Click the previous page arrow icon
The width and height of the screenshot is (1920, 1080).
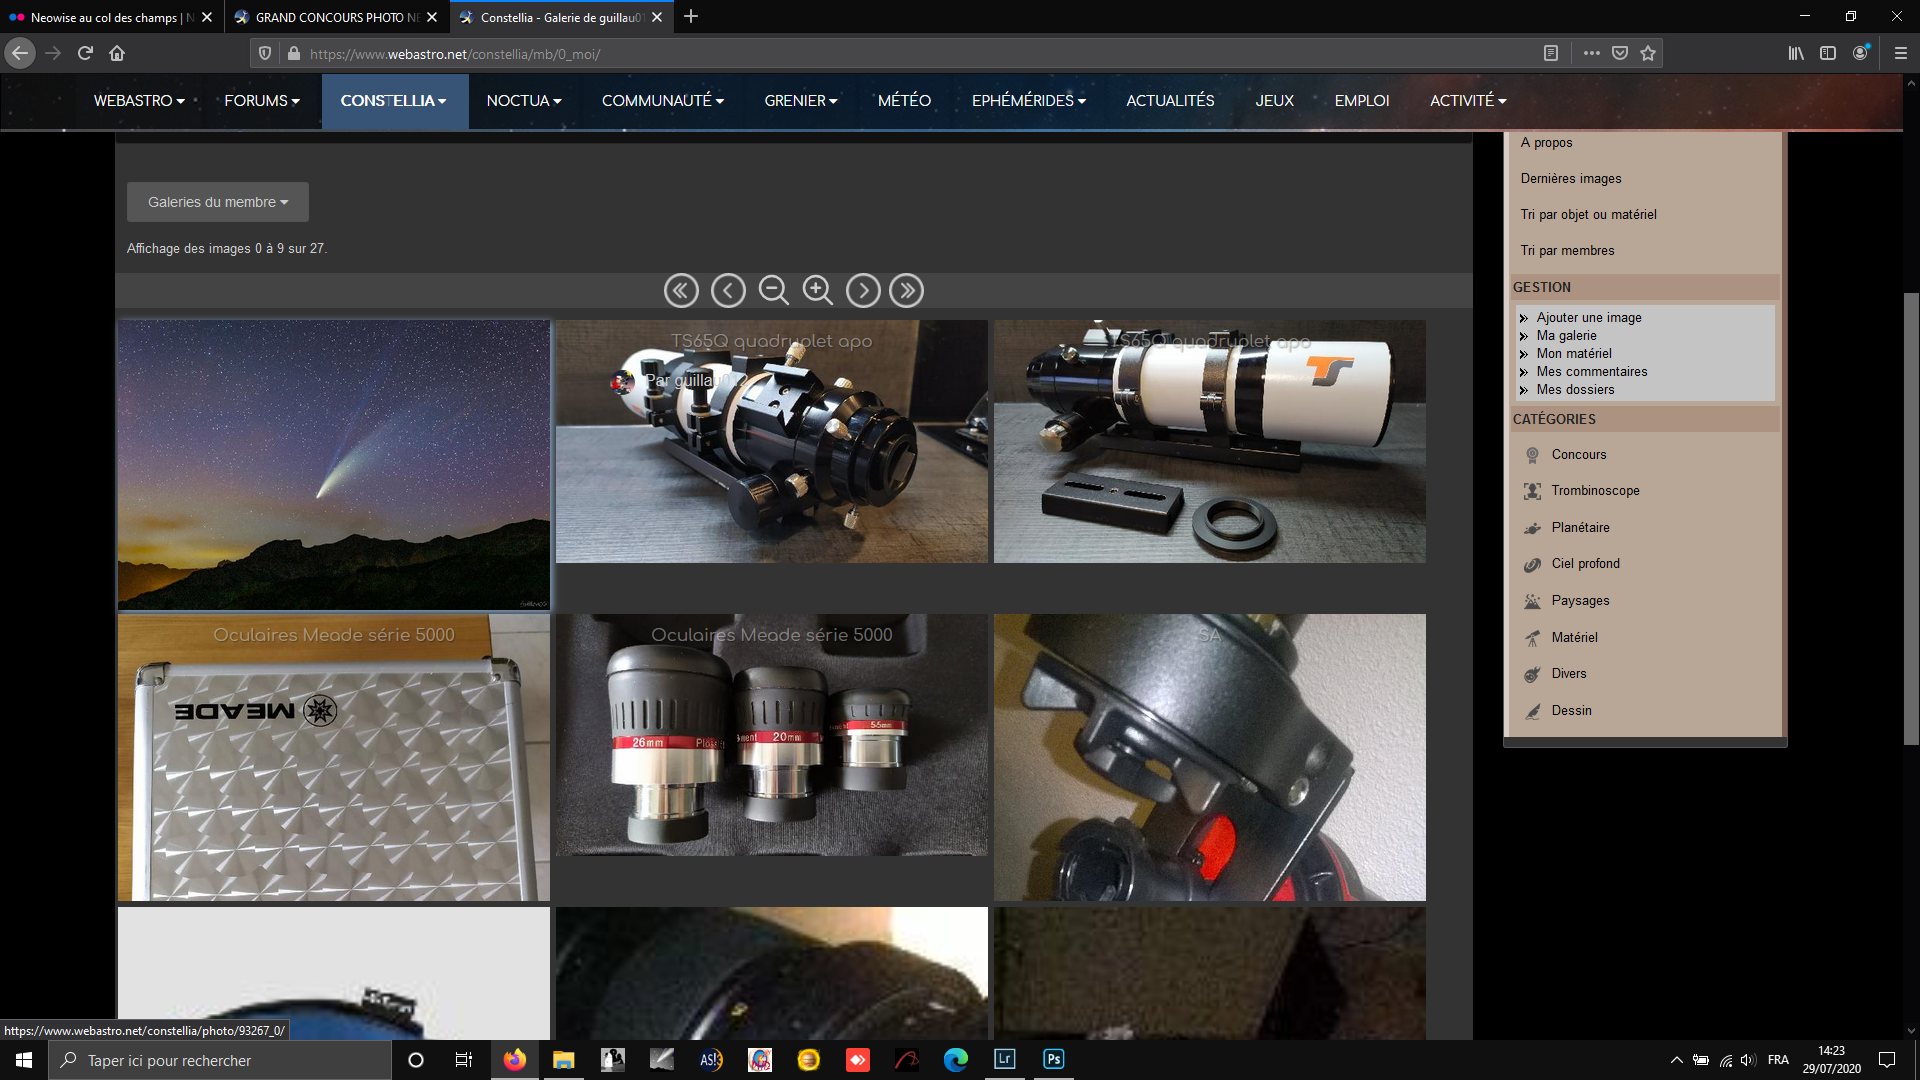pos(728,291)
